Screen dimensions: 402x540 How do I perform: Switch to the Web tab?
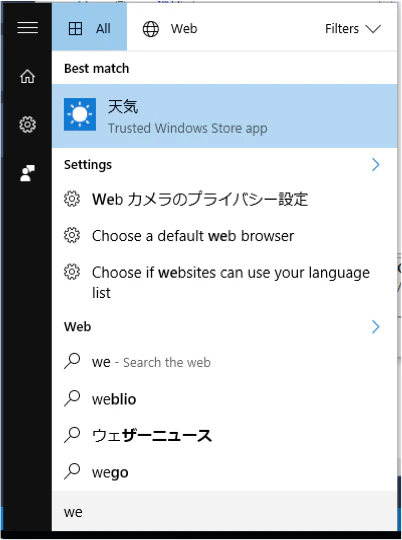tap(170, 29)
